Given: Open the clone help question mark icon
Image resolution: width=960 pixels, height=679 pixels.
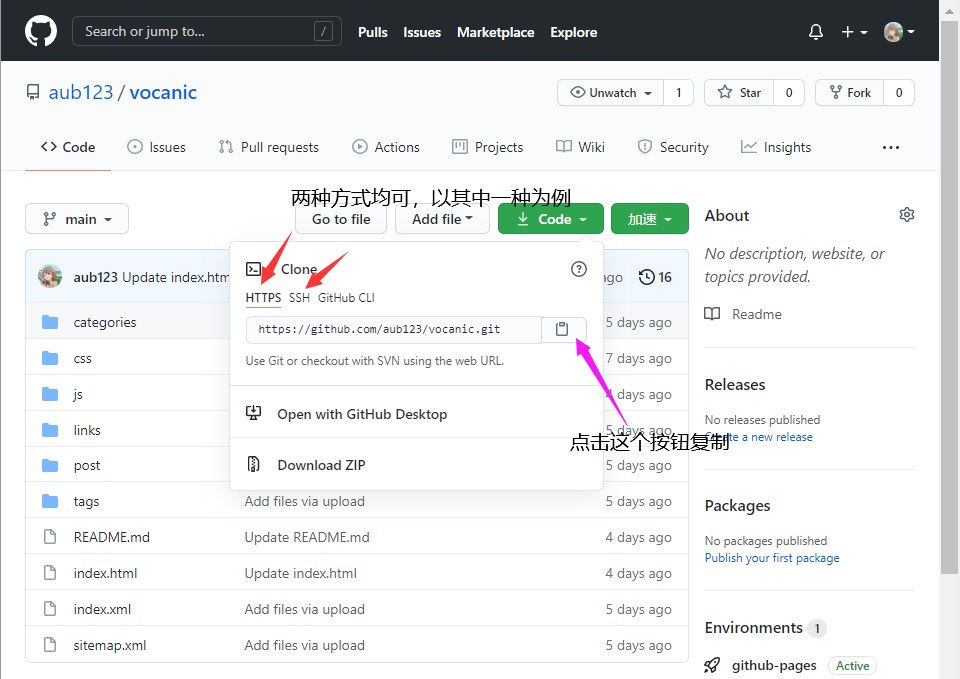Looking at the screenshot, I should 578,269.
